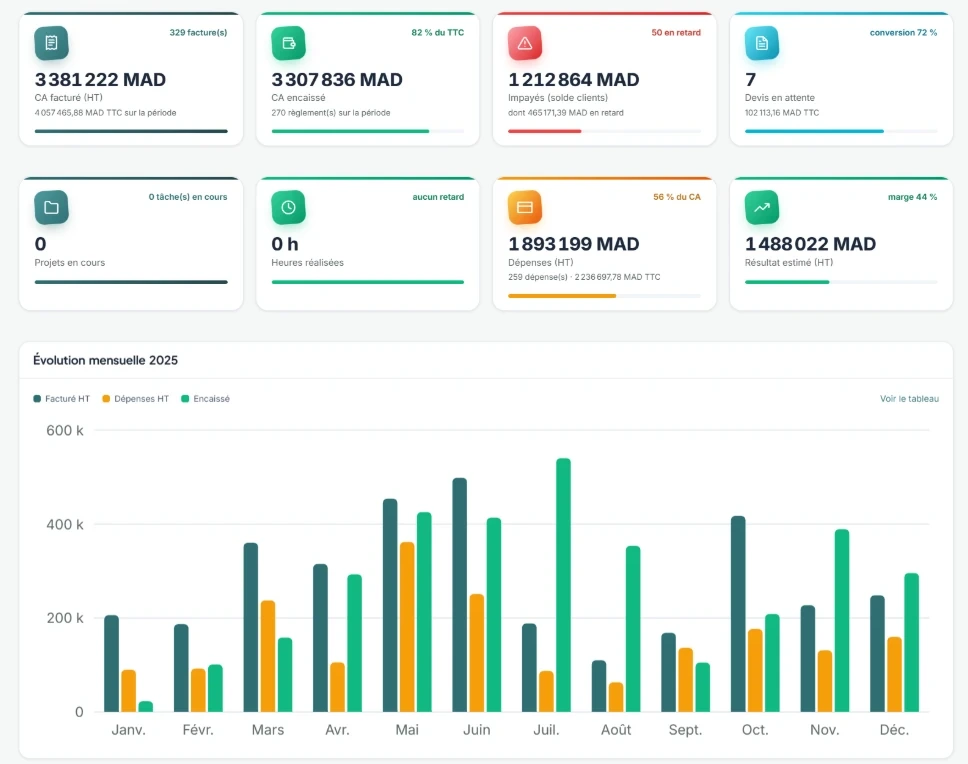
Task: Select the '3 307 836 MAD' amount
Action: tap(337, 80)
